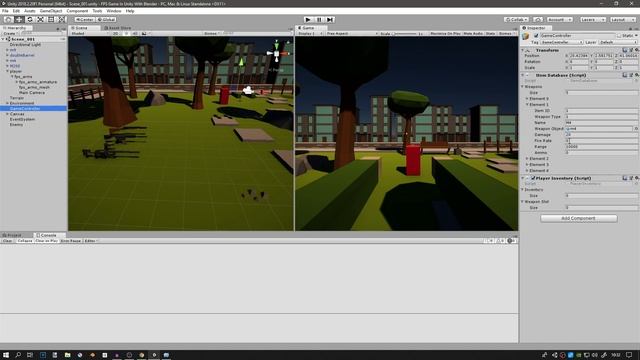This screenshot has height=360, width=640.
Task: Expand Environment in Hierarchy
Action: (7, 103)
